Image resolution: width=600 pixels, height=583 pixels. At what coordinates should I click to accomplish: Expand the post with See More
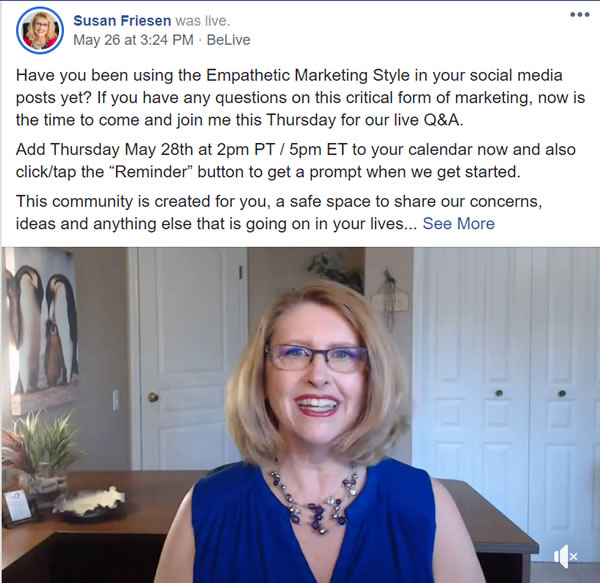(458, 223)
